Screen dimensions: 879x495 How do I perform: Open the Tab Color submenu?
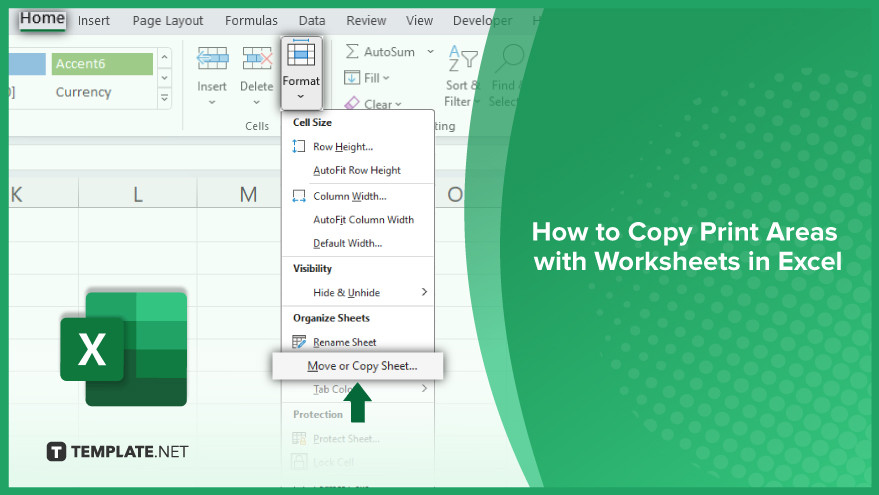point(358,389)
